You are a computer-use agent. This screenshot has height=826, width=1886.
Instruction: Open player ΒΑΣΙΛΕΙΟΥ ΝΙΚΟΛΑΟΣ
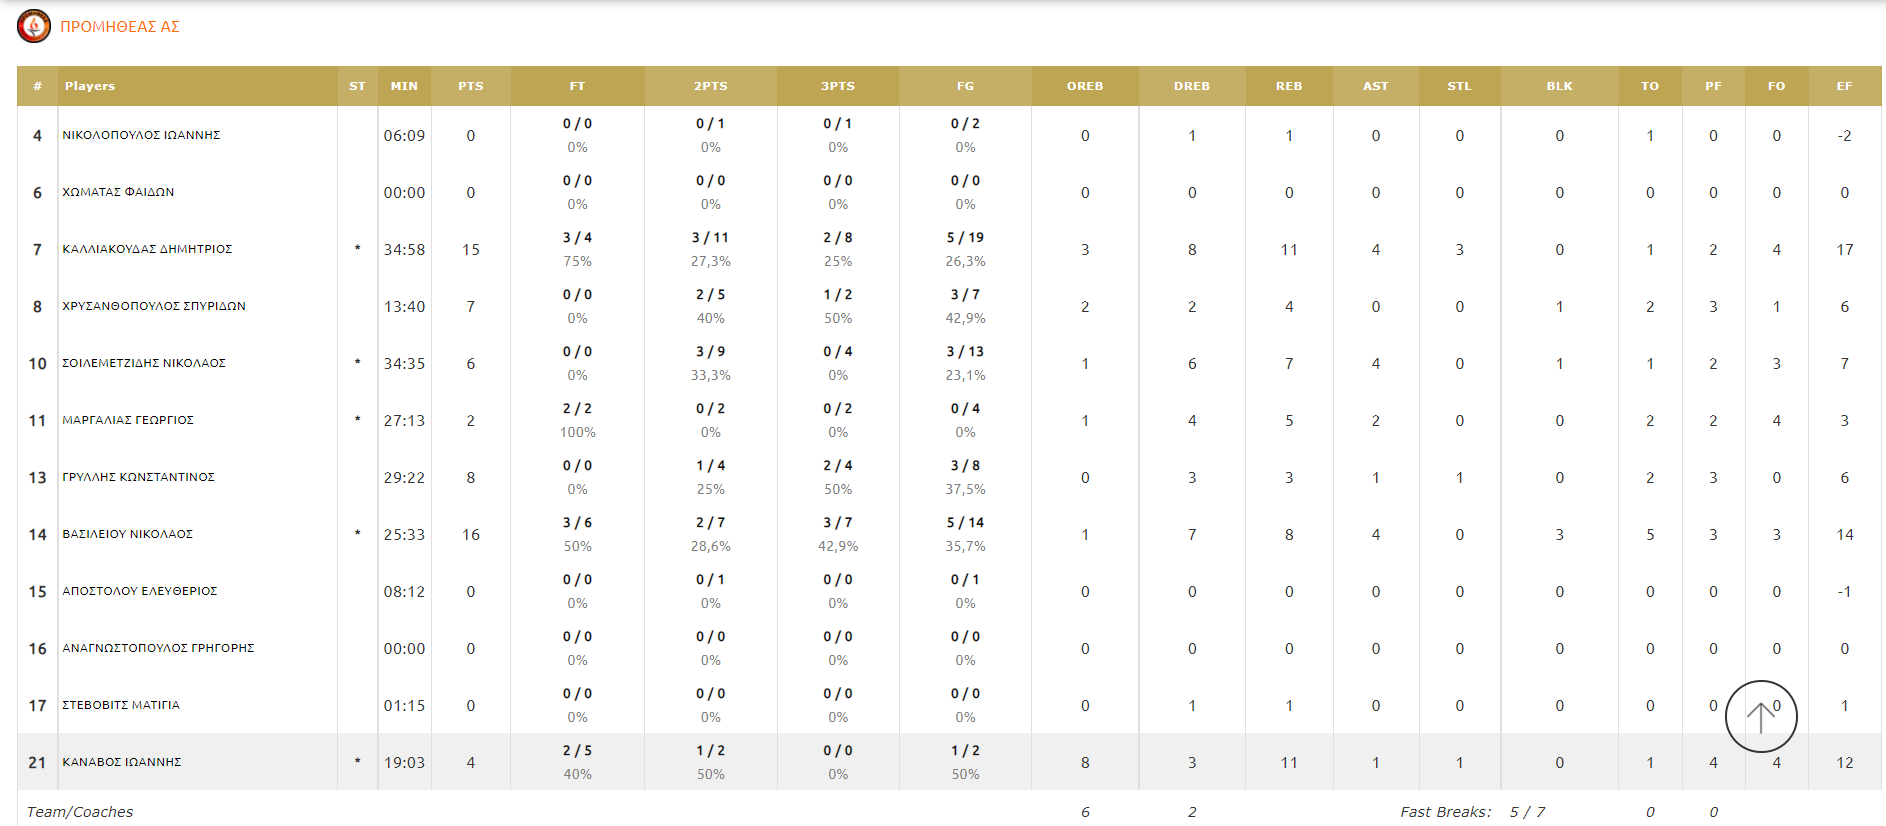click(128, 534)
